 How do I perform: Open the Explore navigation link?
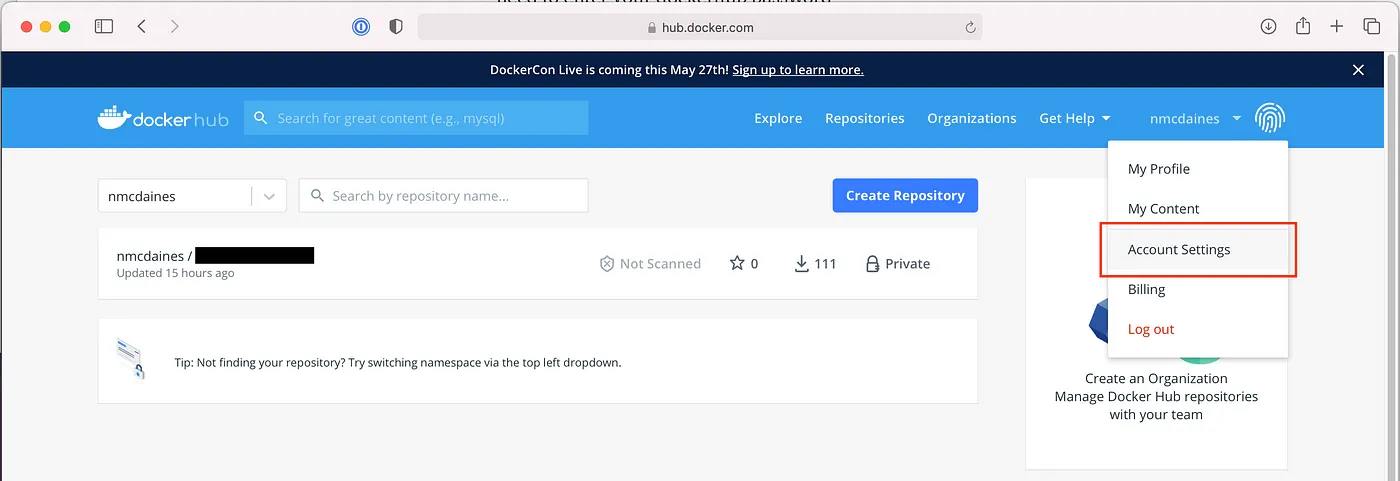pyautogui.click(x=778, y=118)
